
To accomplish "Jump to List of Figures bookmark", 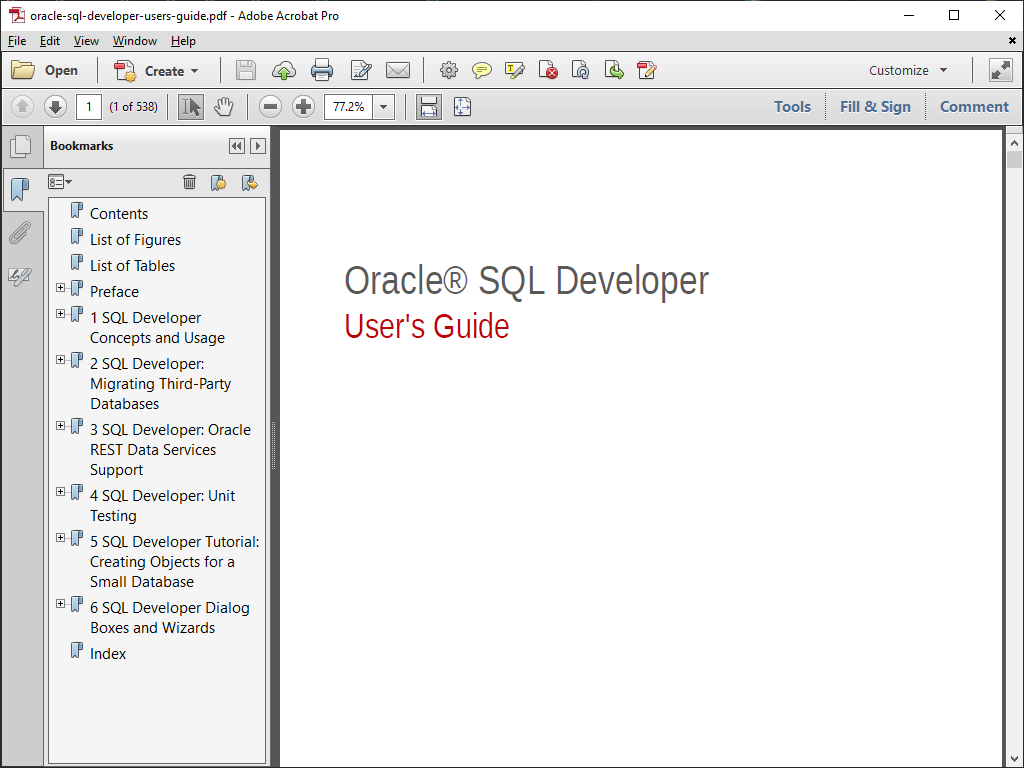I will click(x=135, y=240).
